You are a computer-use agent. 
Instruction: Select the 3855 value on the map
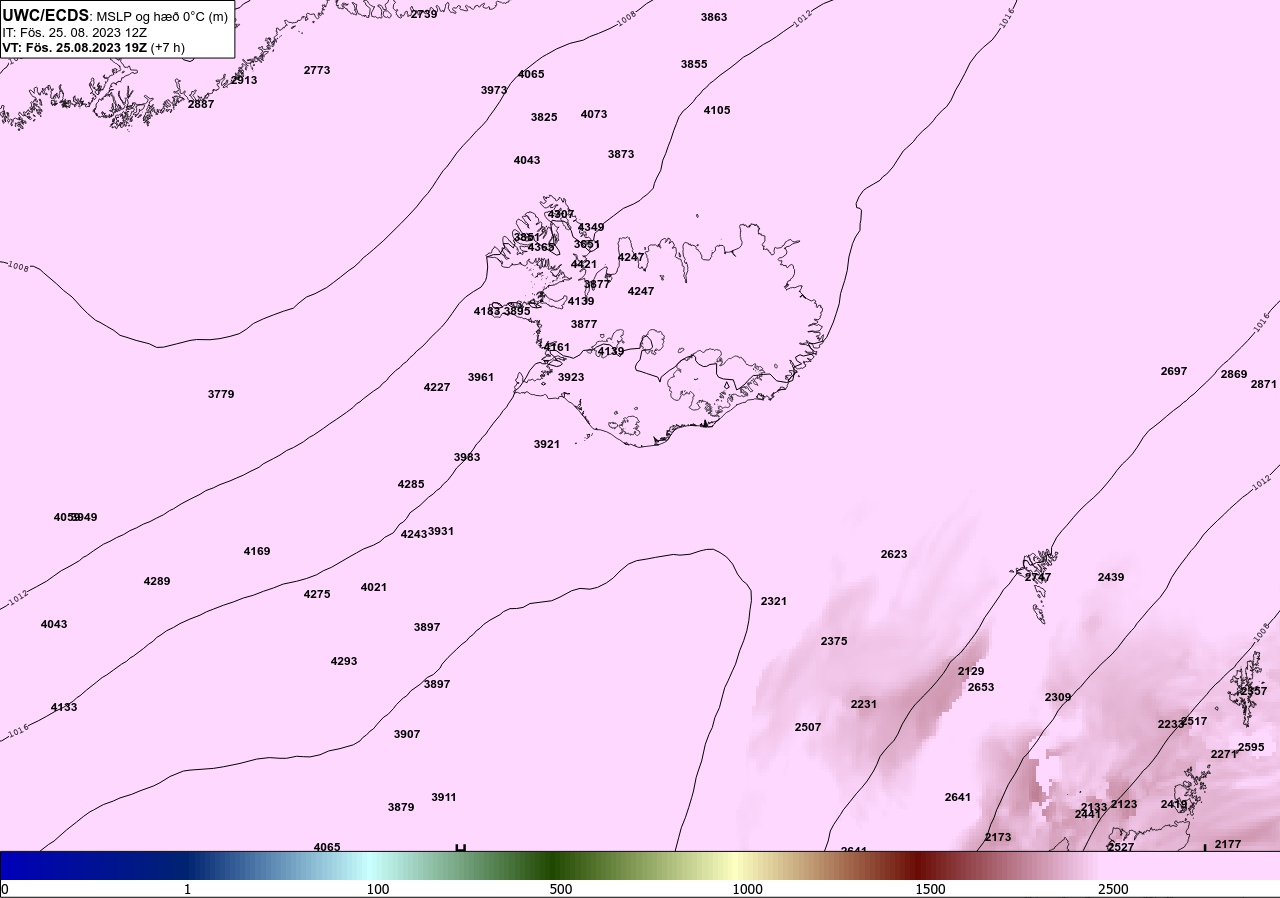click(694, 64)
